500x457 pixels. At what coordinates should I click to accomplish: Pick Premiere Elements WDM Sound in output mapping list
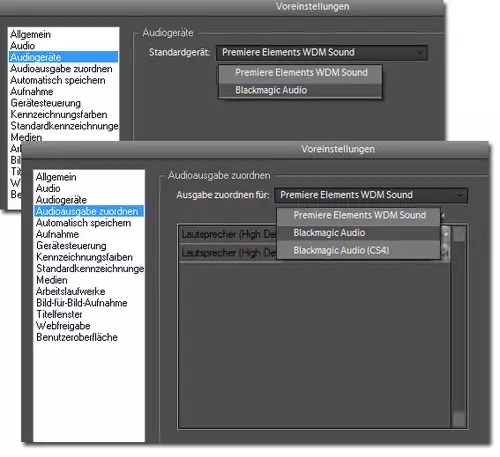pos(359,215)
